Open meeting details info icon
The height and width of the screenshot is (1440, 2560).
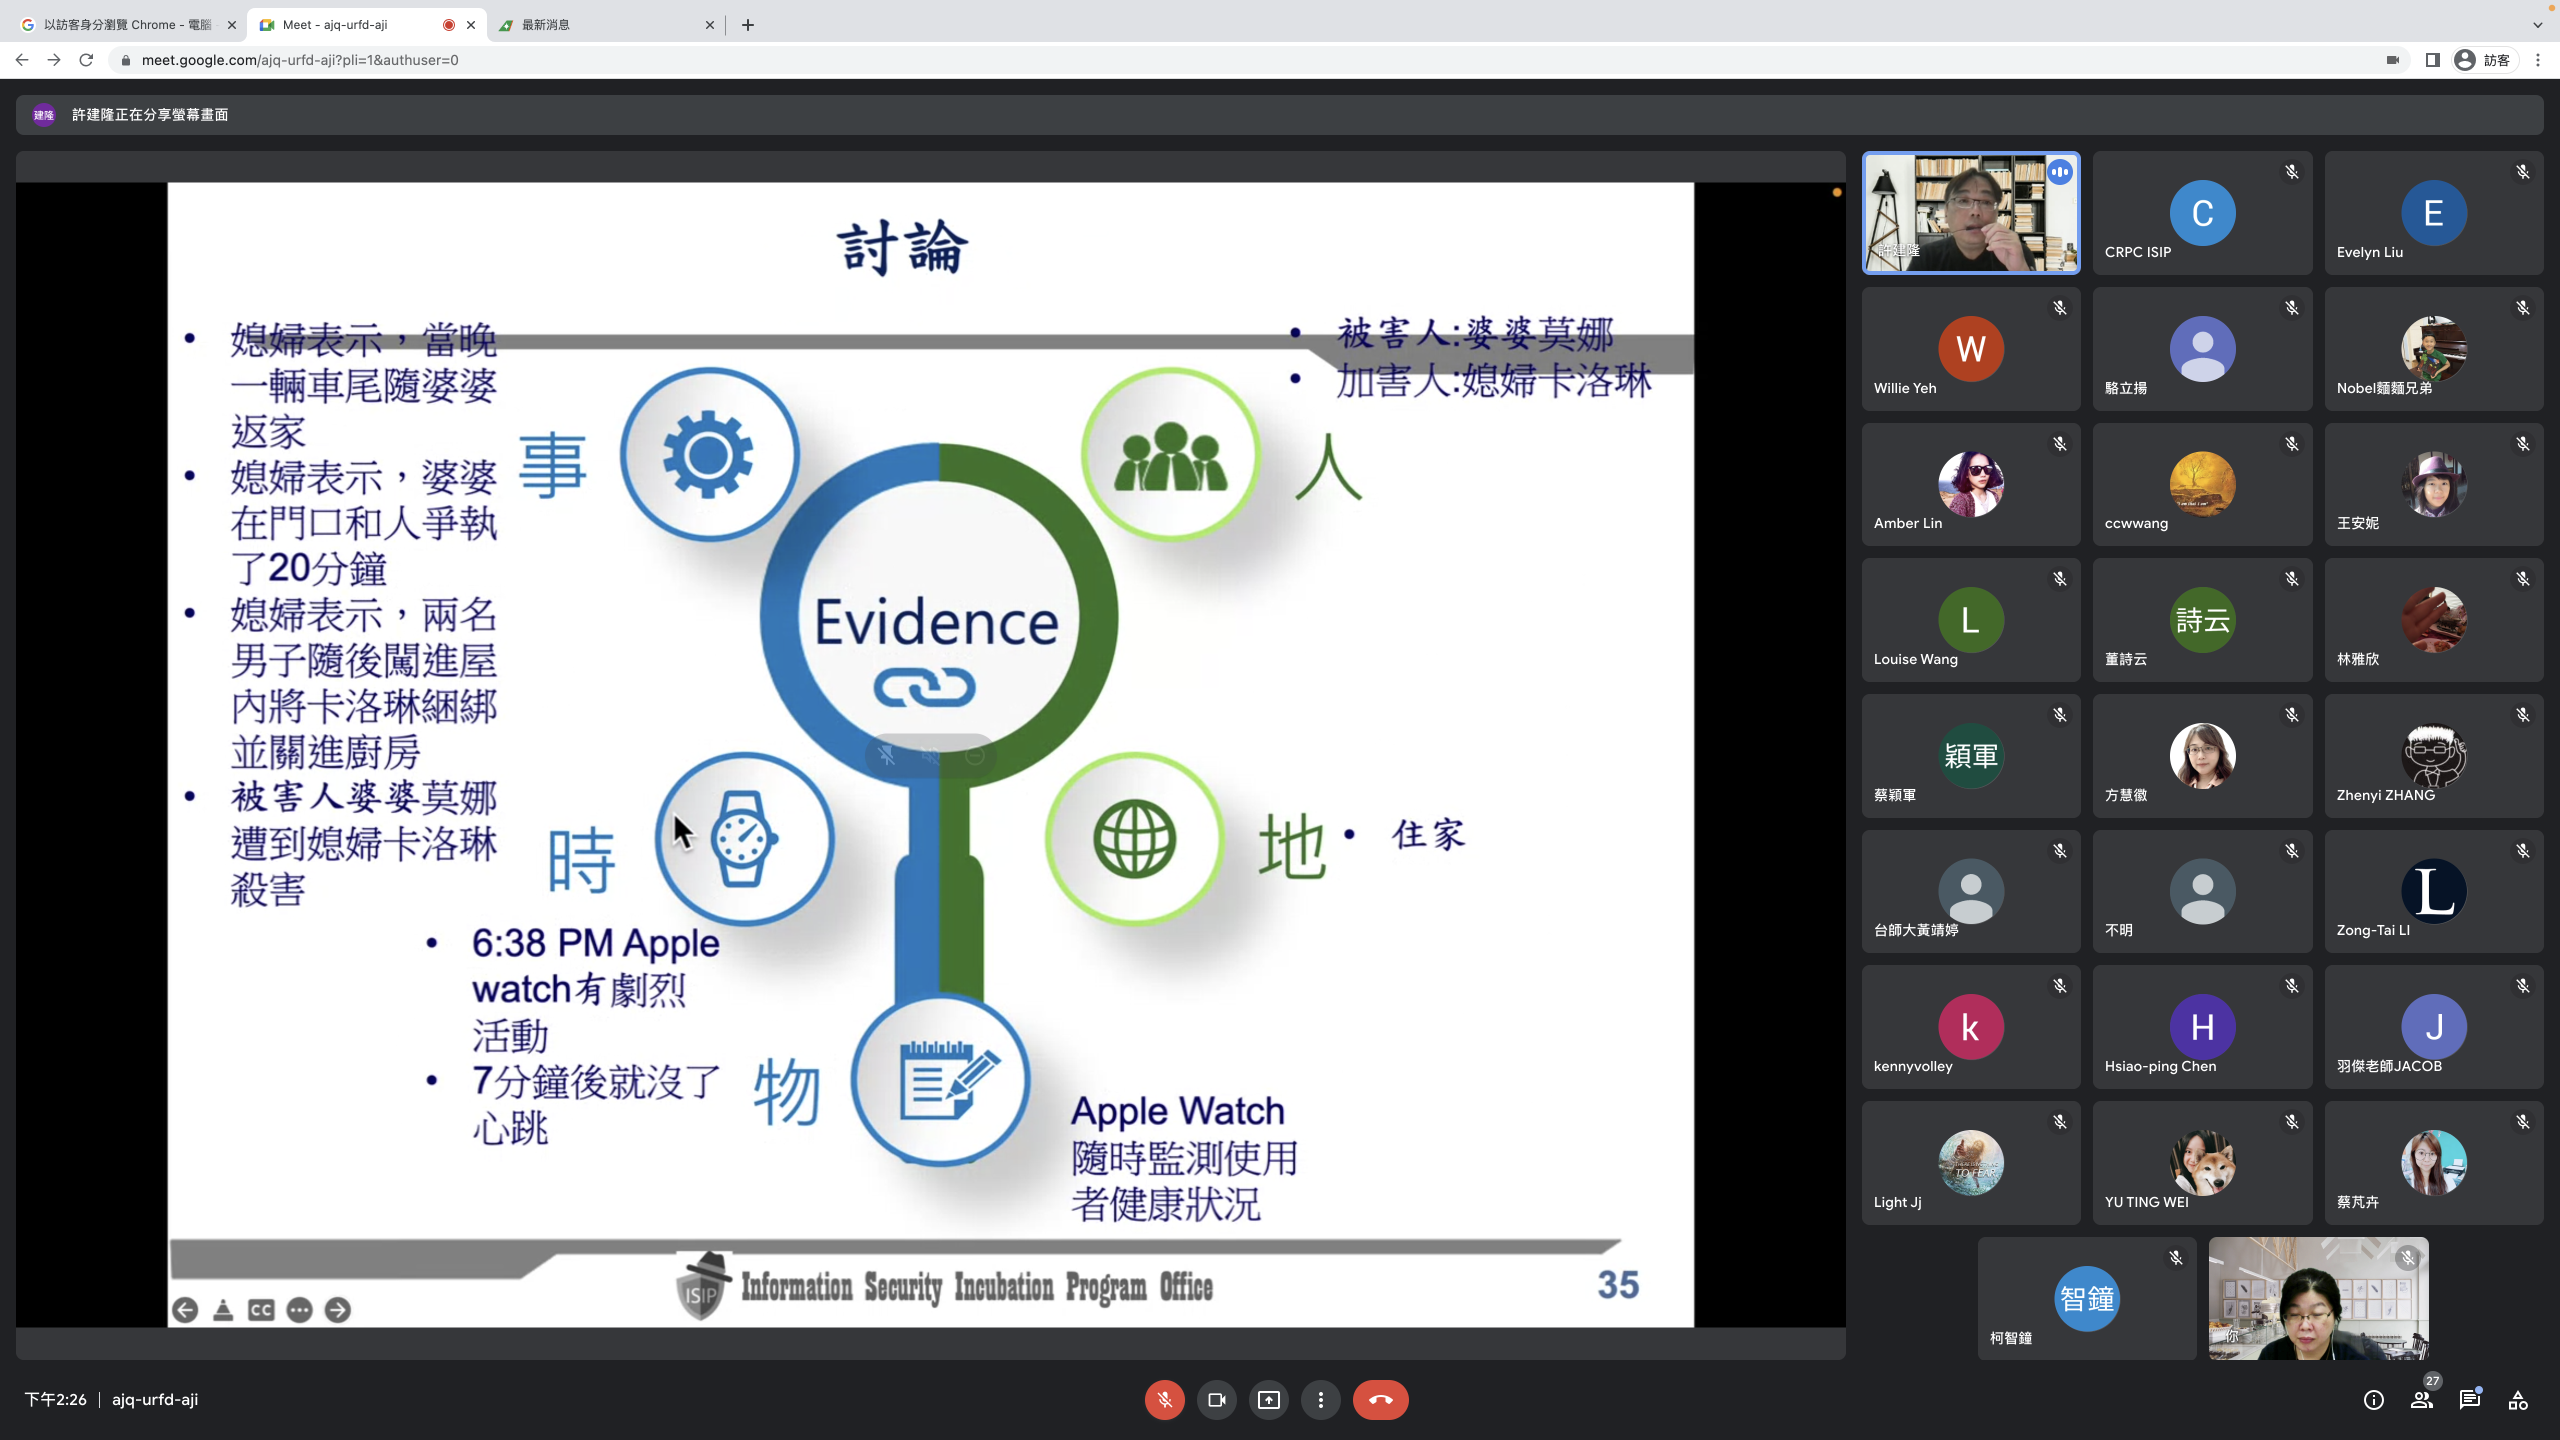click(2373, 1400)
